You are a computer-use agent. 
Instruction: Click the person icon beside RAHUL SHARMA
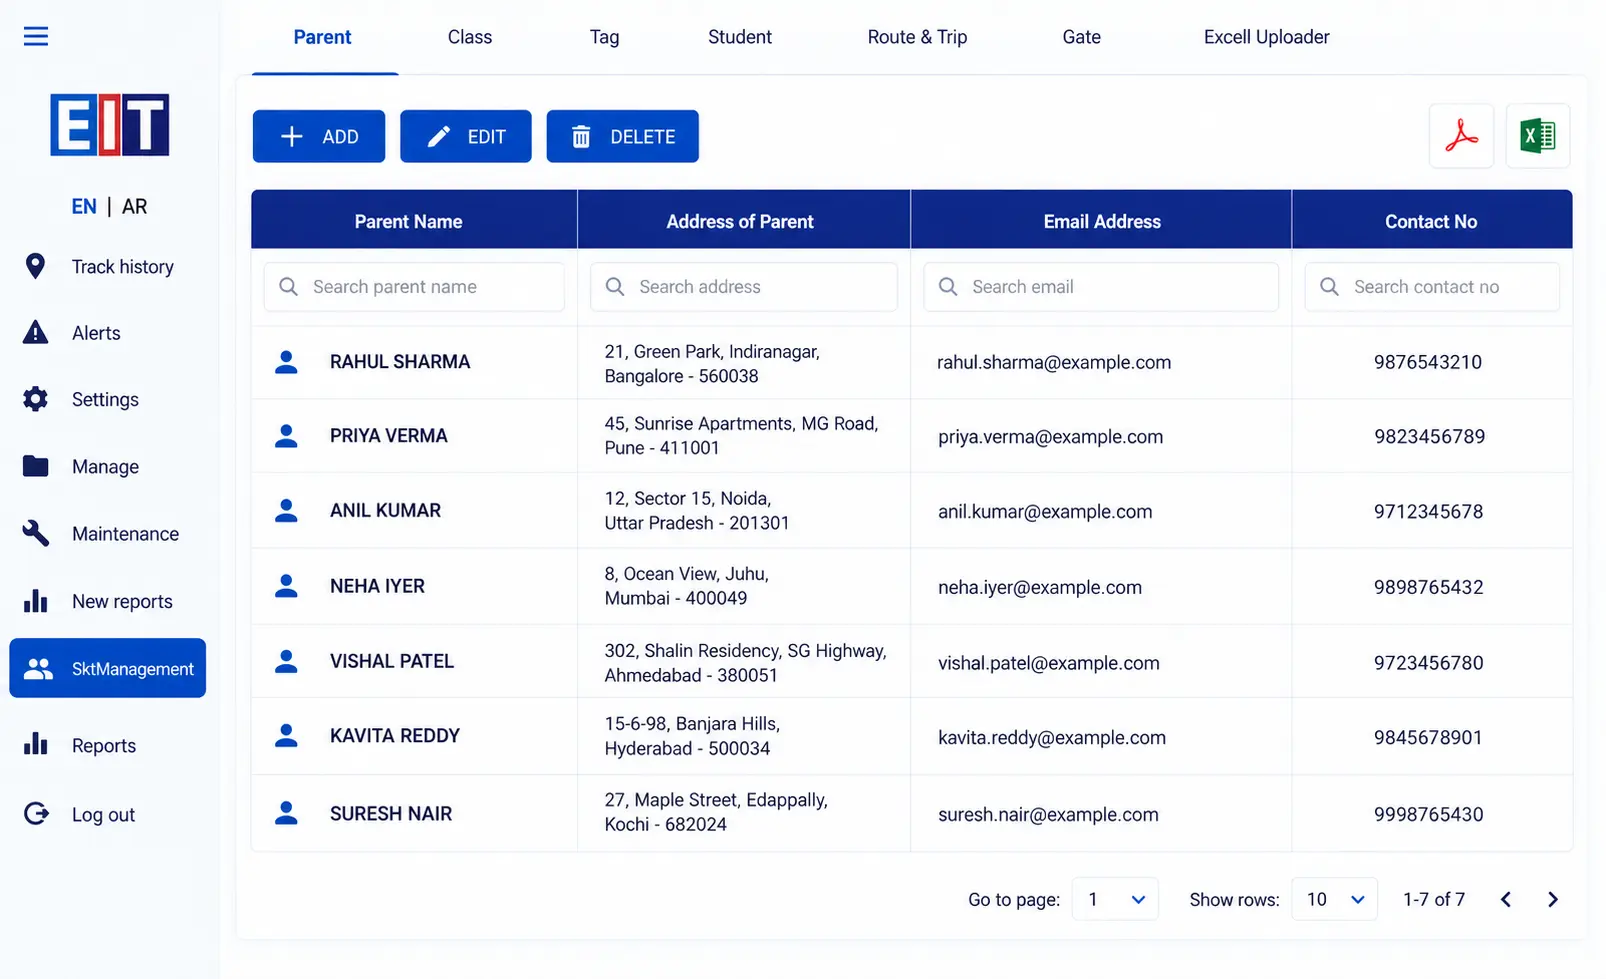[286, 362]
